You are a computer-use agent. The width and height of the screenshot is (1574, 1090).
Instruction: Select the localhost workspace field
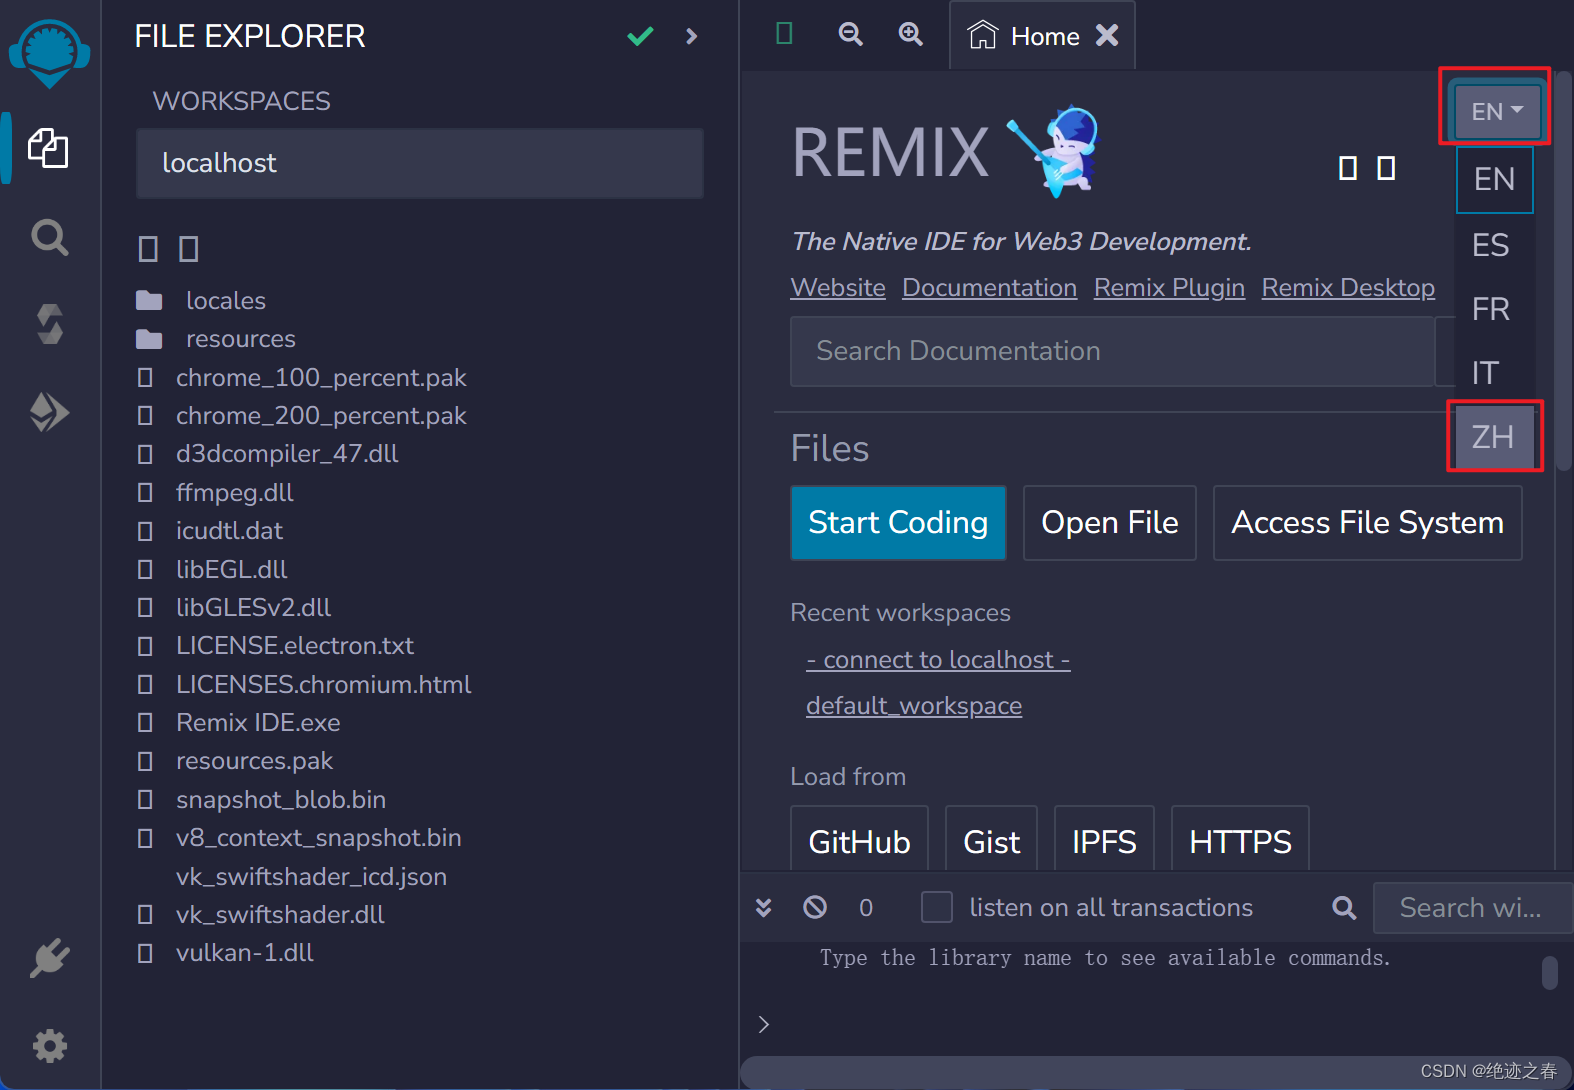[420, 163]
